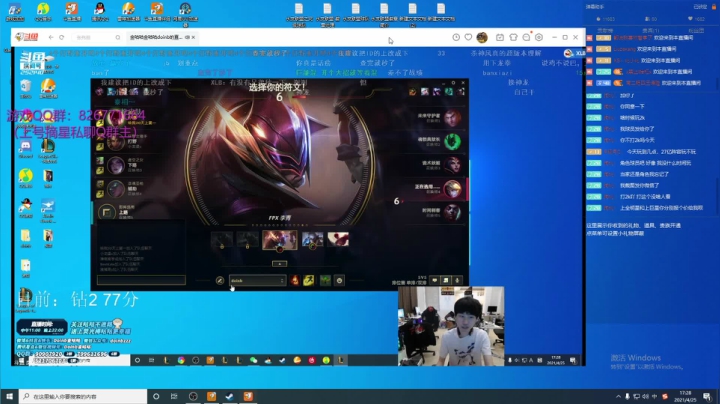Refresh the Douyu browser page
Image resolution: width=720 pixels, height=404 pixels.
pyautogui.click(x=62, y=37)
